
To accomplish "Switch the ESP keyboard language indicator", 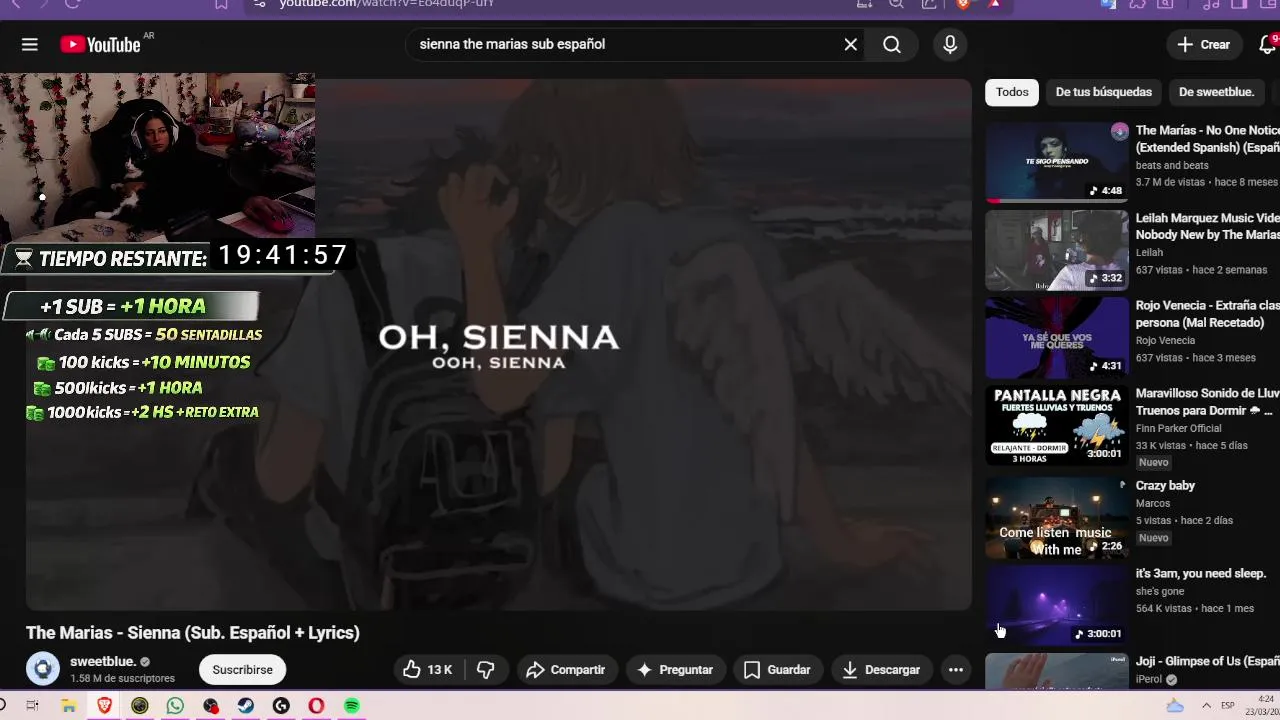I will tap(1228, 706).
